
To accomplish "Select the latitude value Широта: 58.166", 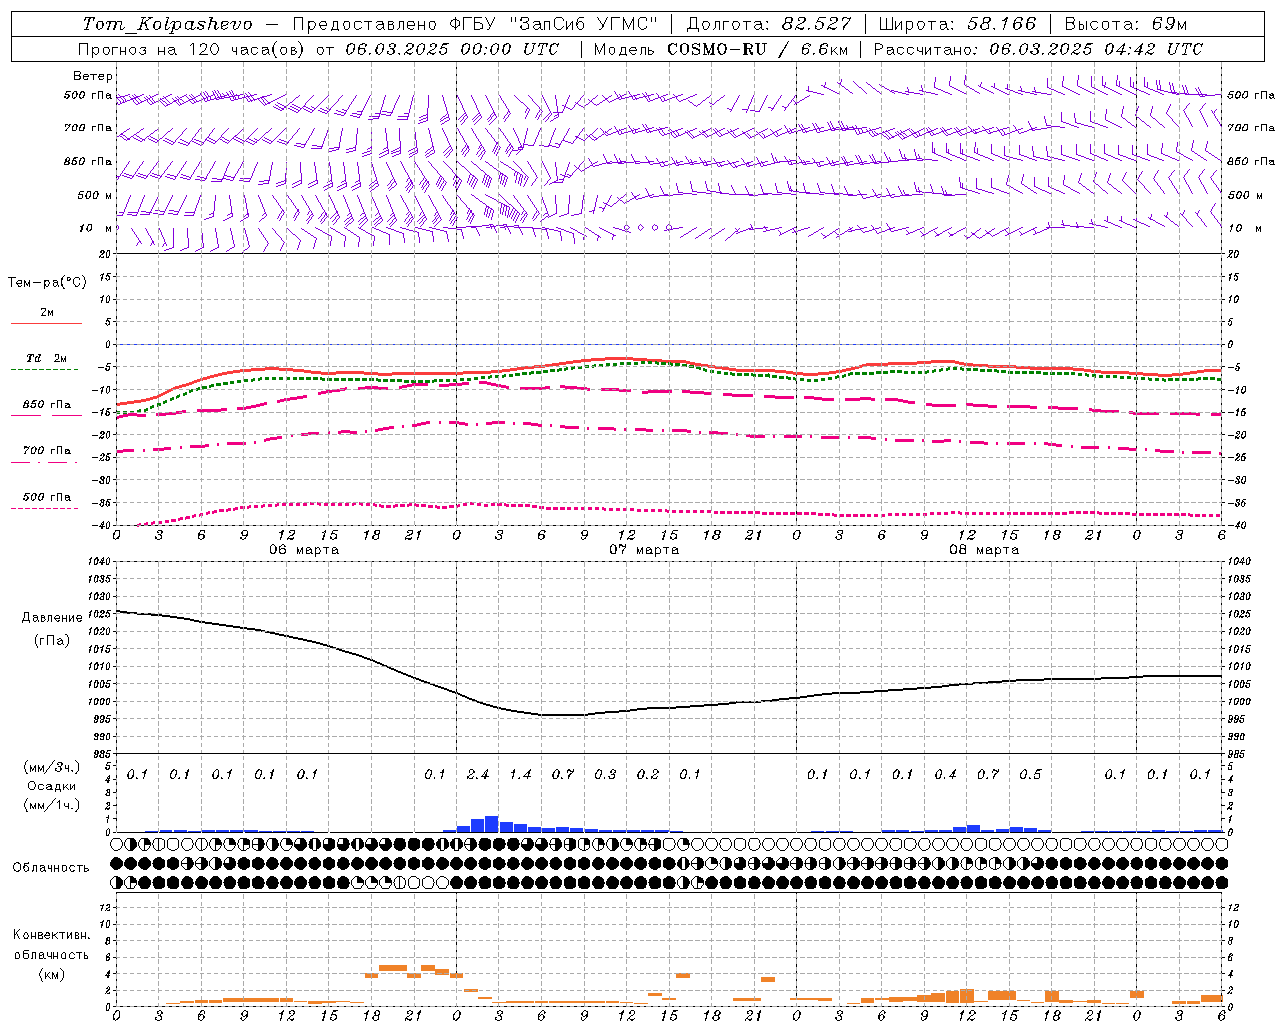I will coord(958,24).
